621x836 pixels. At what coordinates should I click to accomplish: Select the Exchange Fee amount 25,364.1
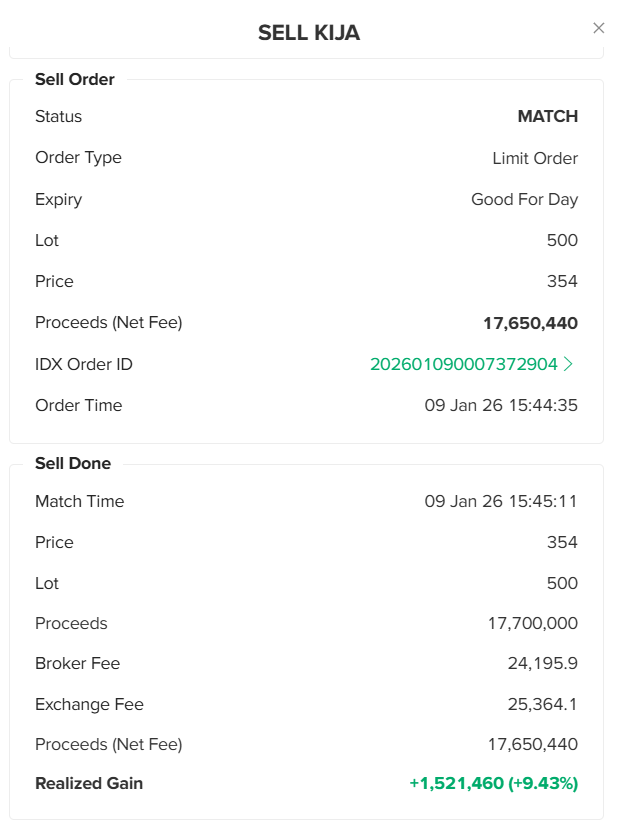click(x=542, y=704)
